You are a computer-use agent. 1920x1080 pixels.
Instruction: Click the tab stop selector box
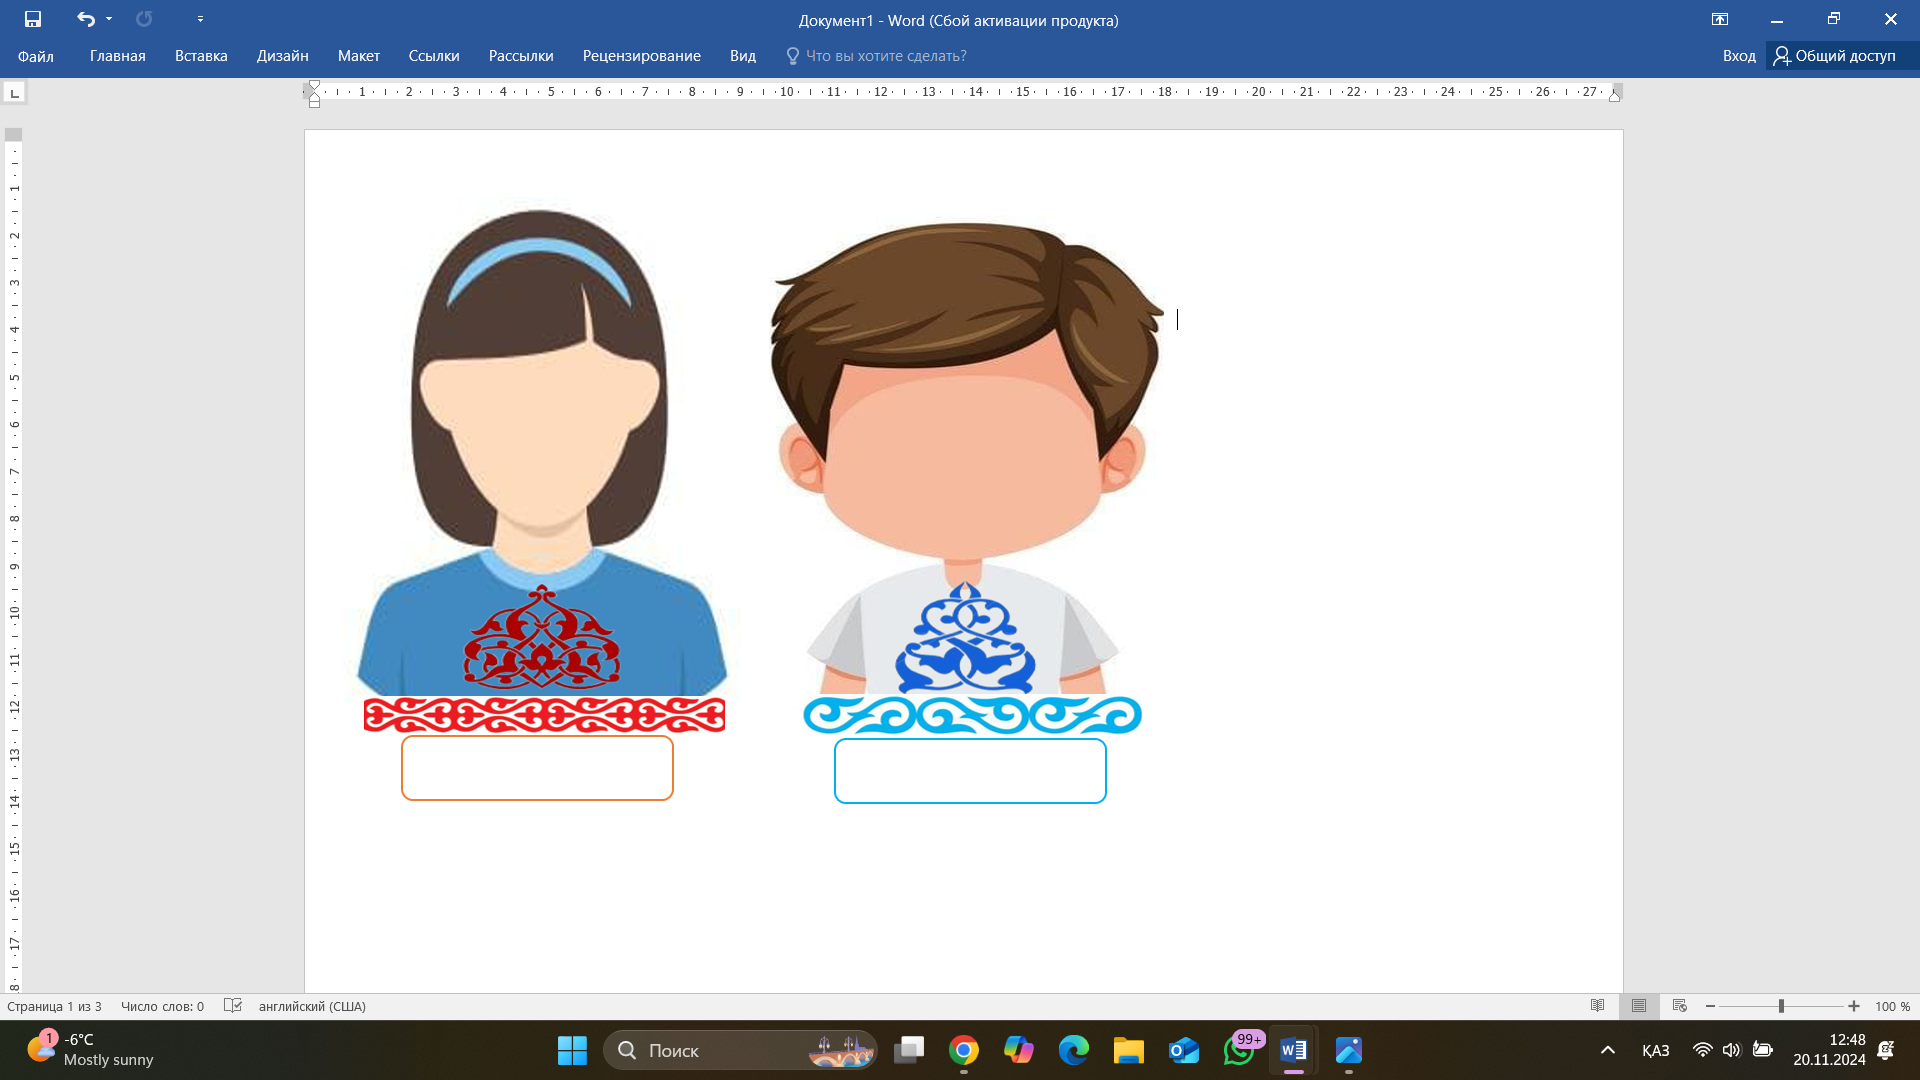pos(14,93)
